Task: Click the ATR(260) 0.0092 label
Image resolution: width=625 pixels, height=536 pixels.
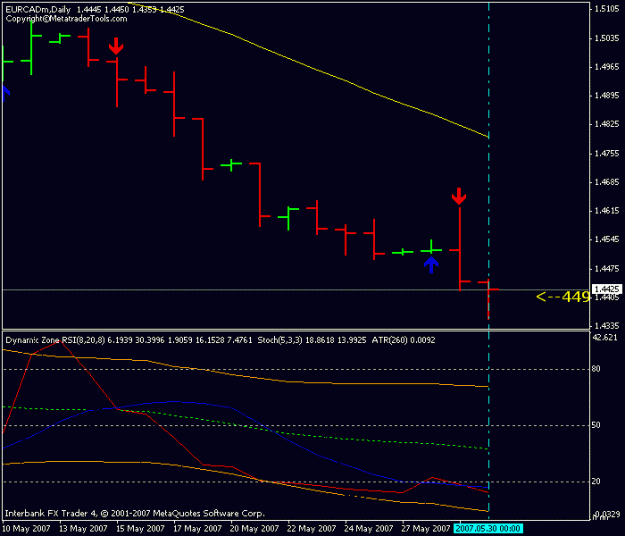Action: point(403,340)
